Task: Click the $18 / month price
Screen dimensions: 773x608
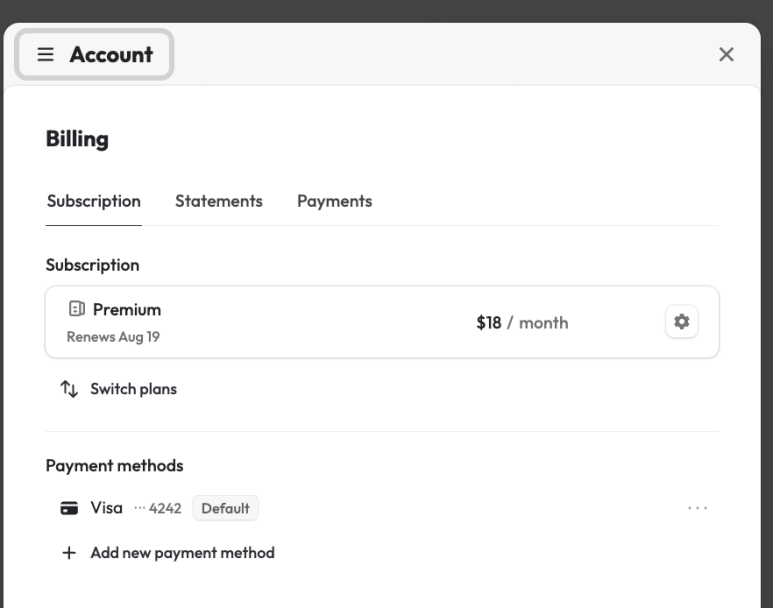Action: [x=522, y=323]
